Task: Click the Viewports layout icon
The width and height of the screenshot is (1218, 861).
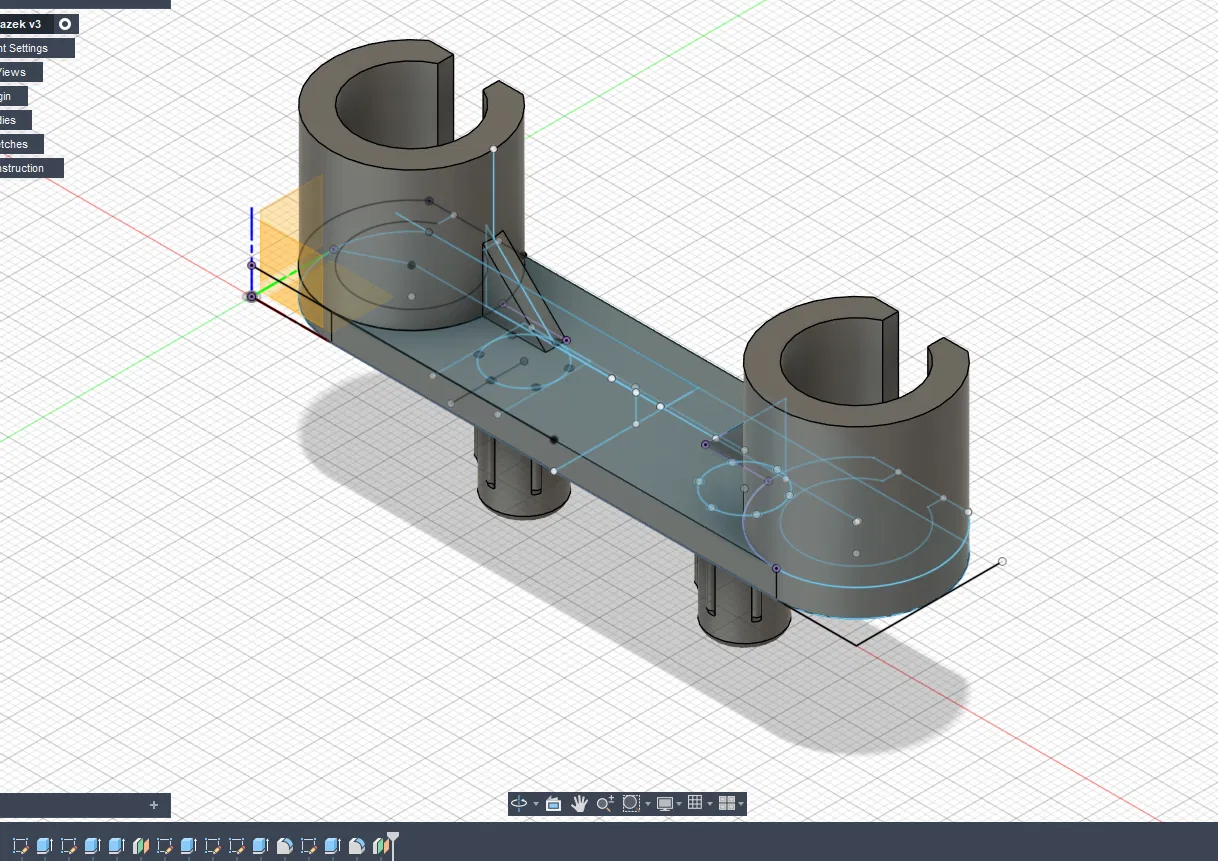Action: (727, 803)
